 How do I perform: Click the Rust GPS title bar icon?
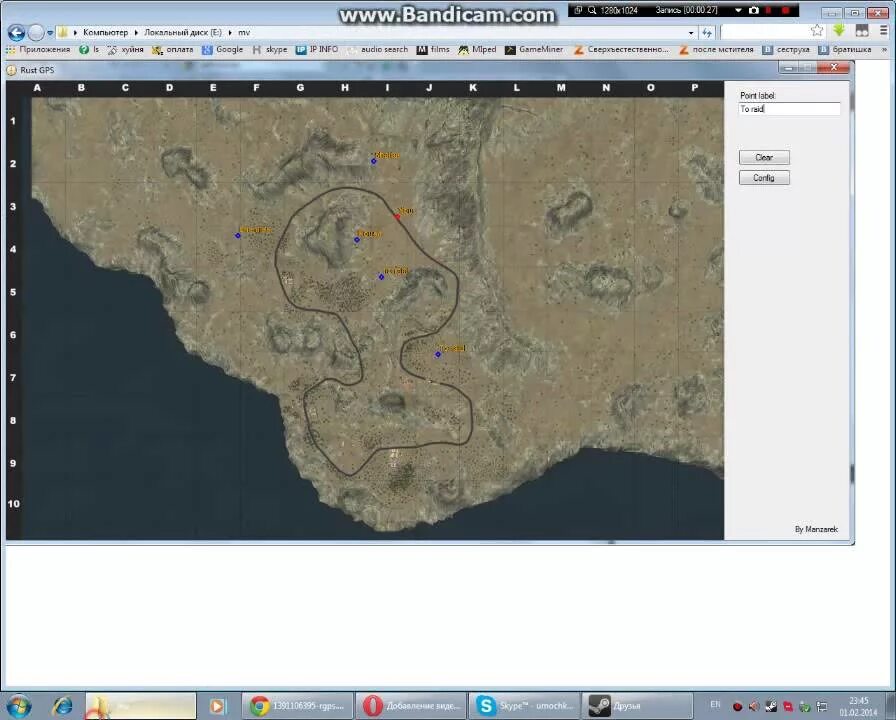pos(11,70)
